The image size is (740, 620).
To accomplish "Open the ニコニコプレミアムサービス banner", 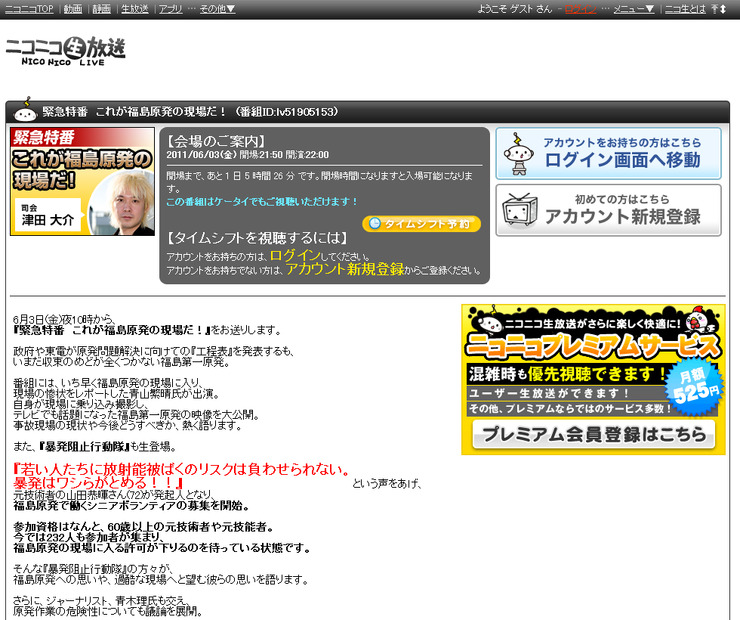I will pos(593,379).
